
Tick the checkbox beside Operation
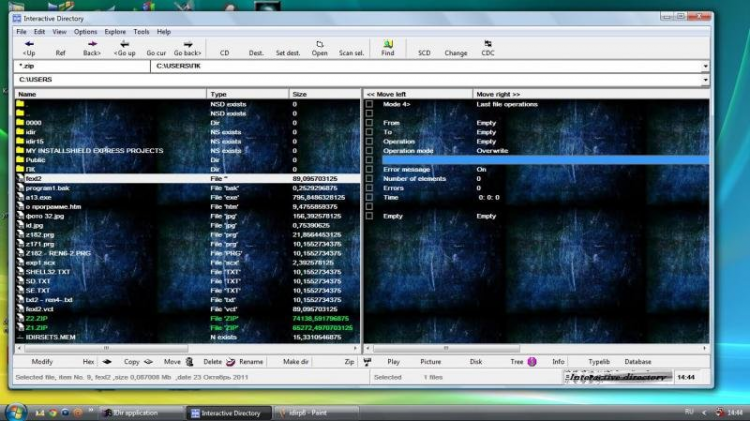pos(369,142)
